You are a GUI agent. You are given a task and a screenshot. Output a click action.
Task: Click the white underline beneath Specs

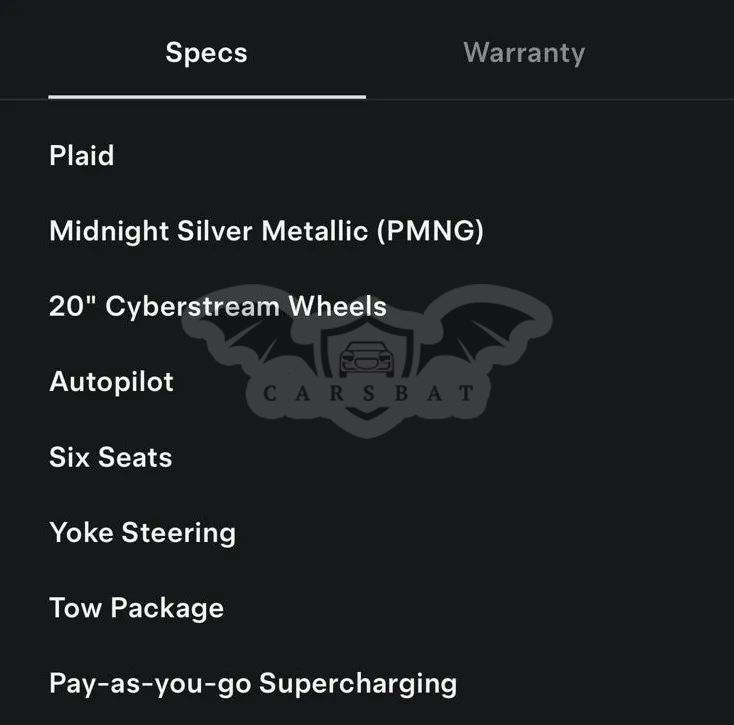pos(206,97)
